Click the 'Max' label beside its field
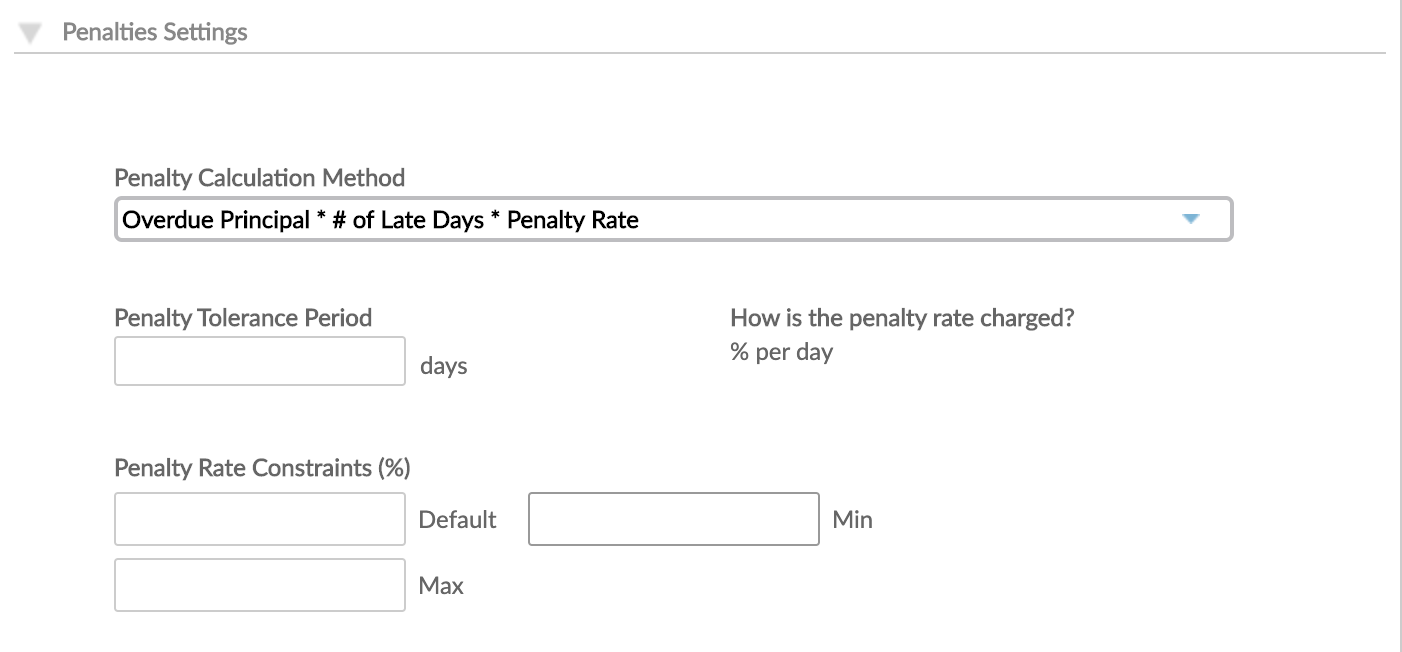 (441, 585)
